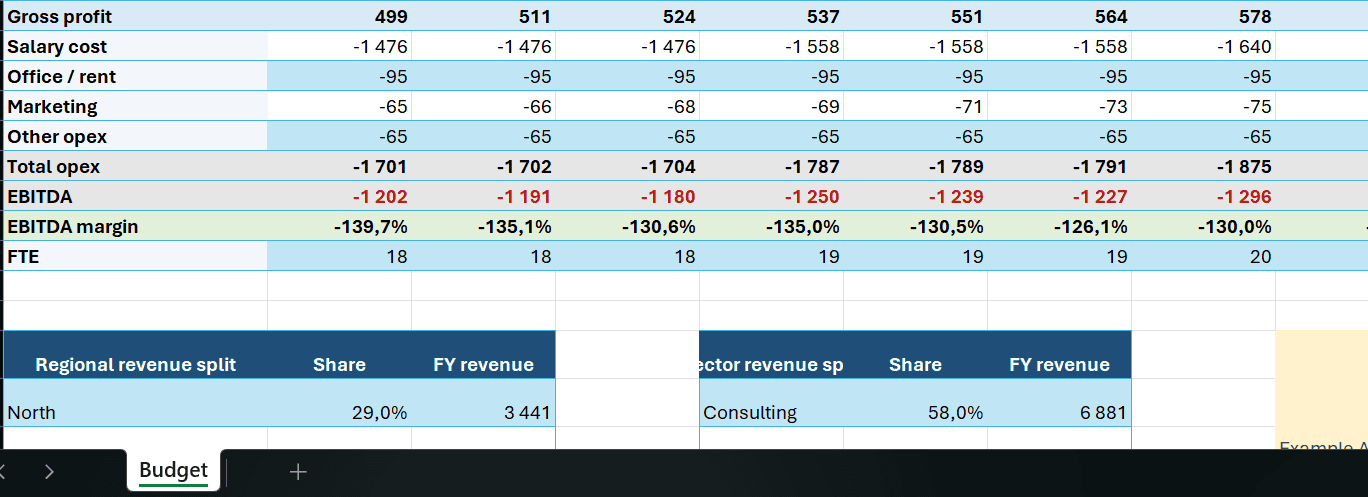
Task: Open the Budget sheet tab
Action: [x=173, y=471]
